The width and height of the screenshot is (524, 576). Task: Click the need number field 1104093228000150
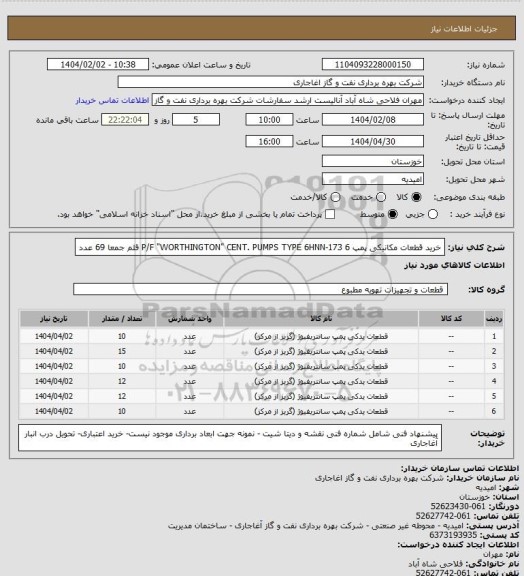373,64
